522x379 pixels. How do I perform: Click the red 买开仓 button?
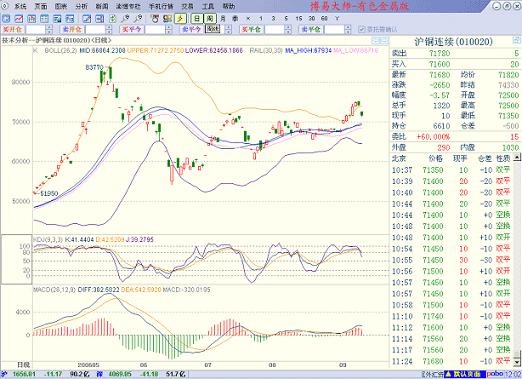12,29
